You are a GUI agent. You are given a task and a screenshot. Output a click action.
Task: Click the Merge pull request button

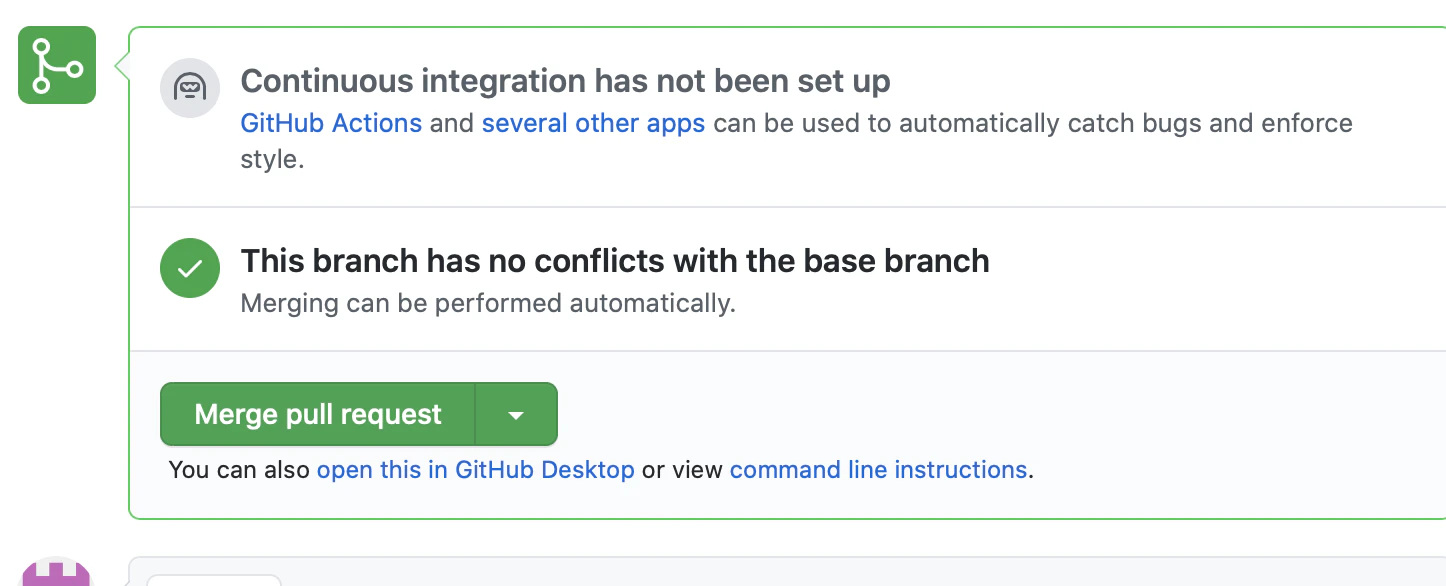coord(318,414)
